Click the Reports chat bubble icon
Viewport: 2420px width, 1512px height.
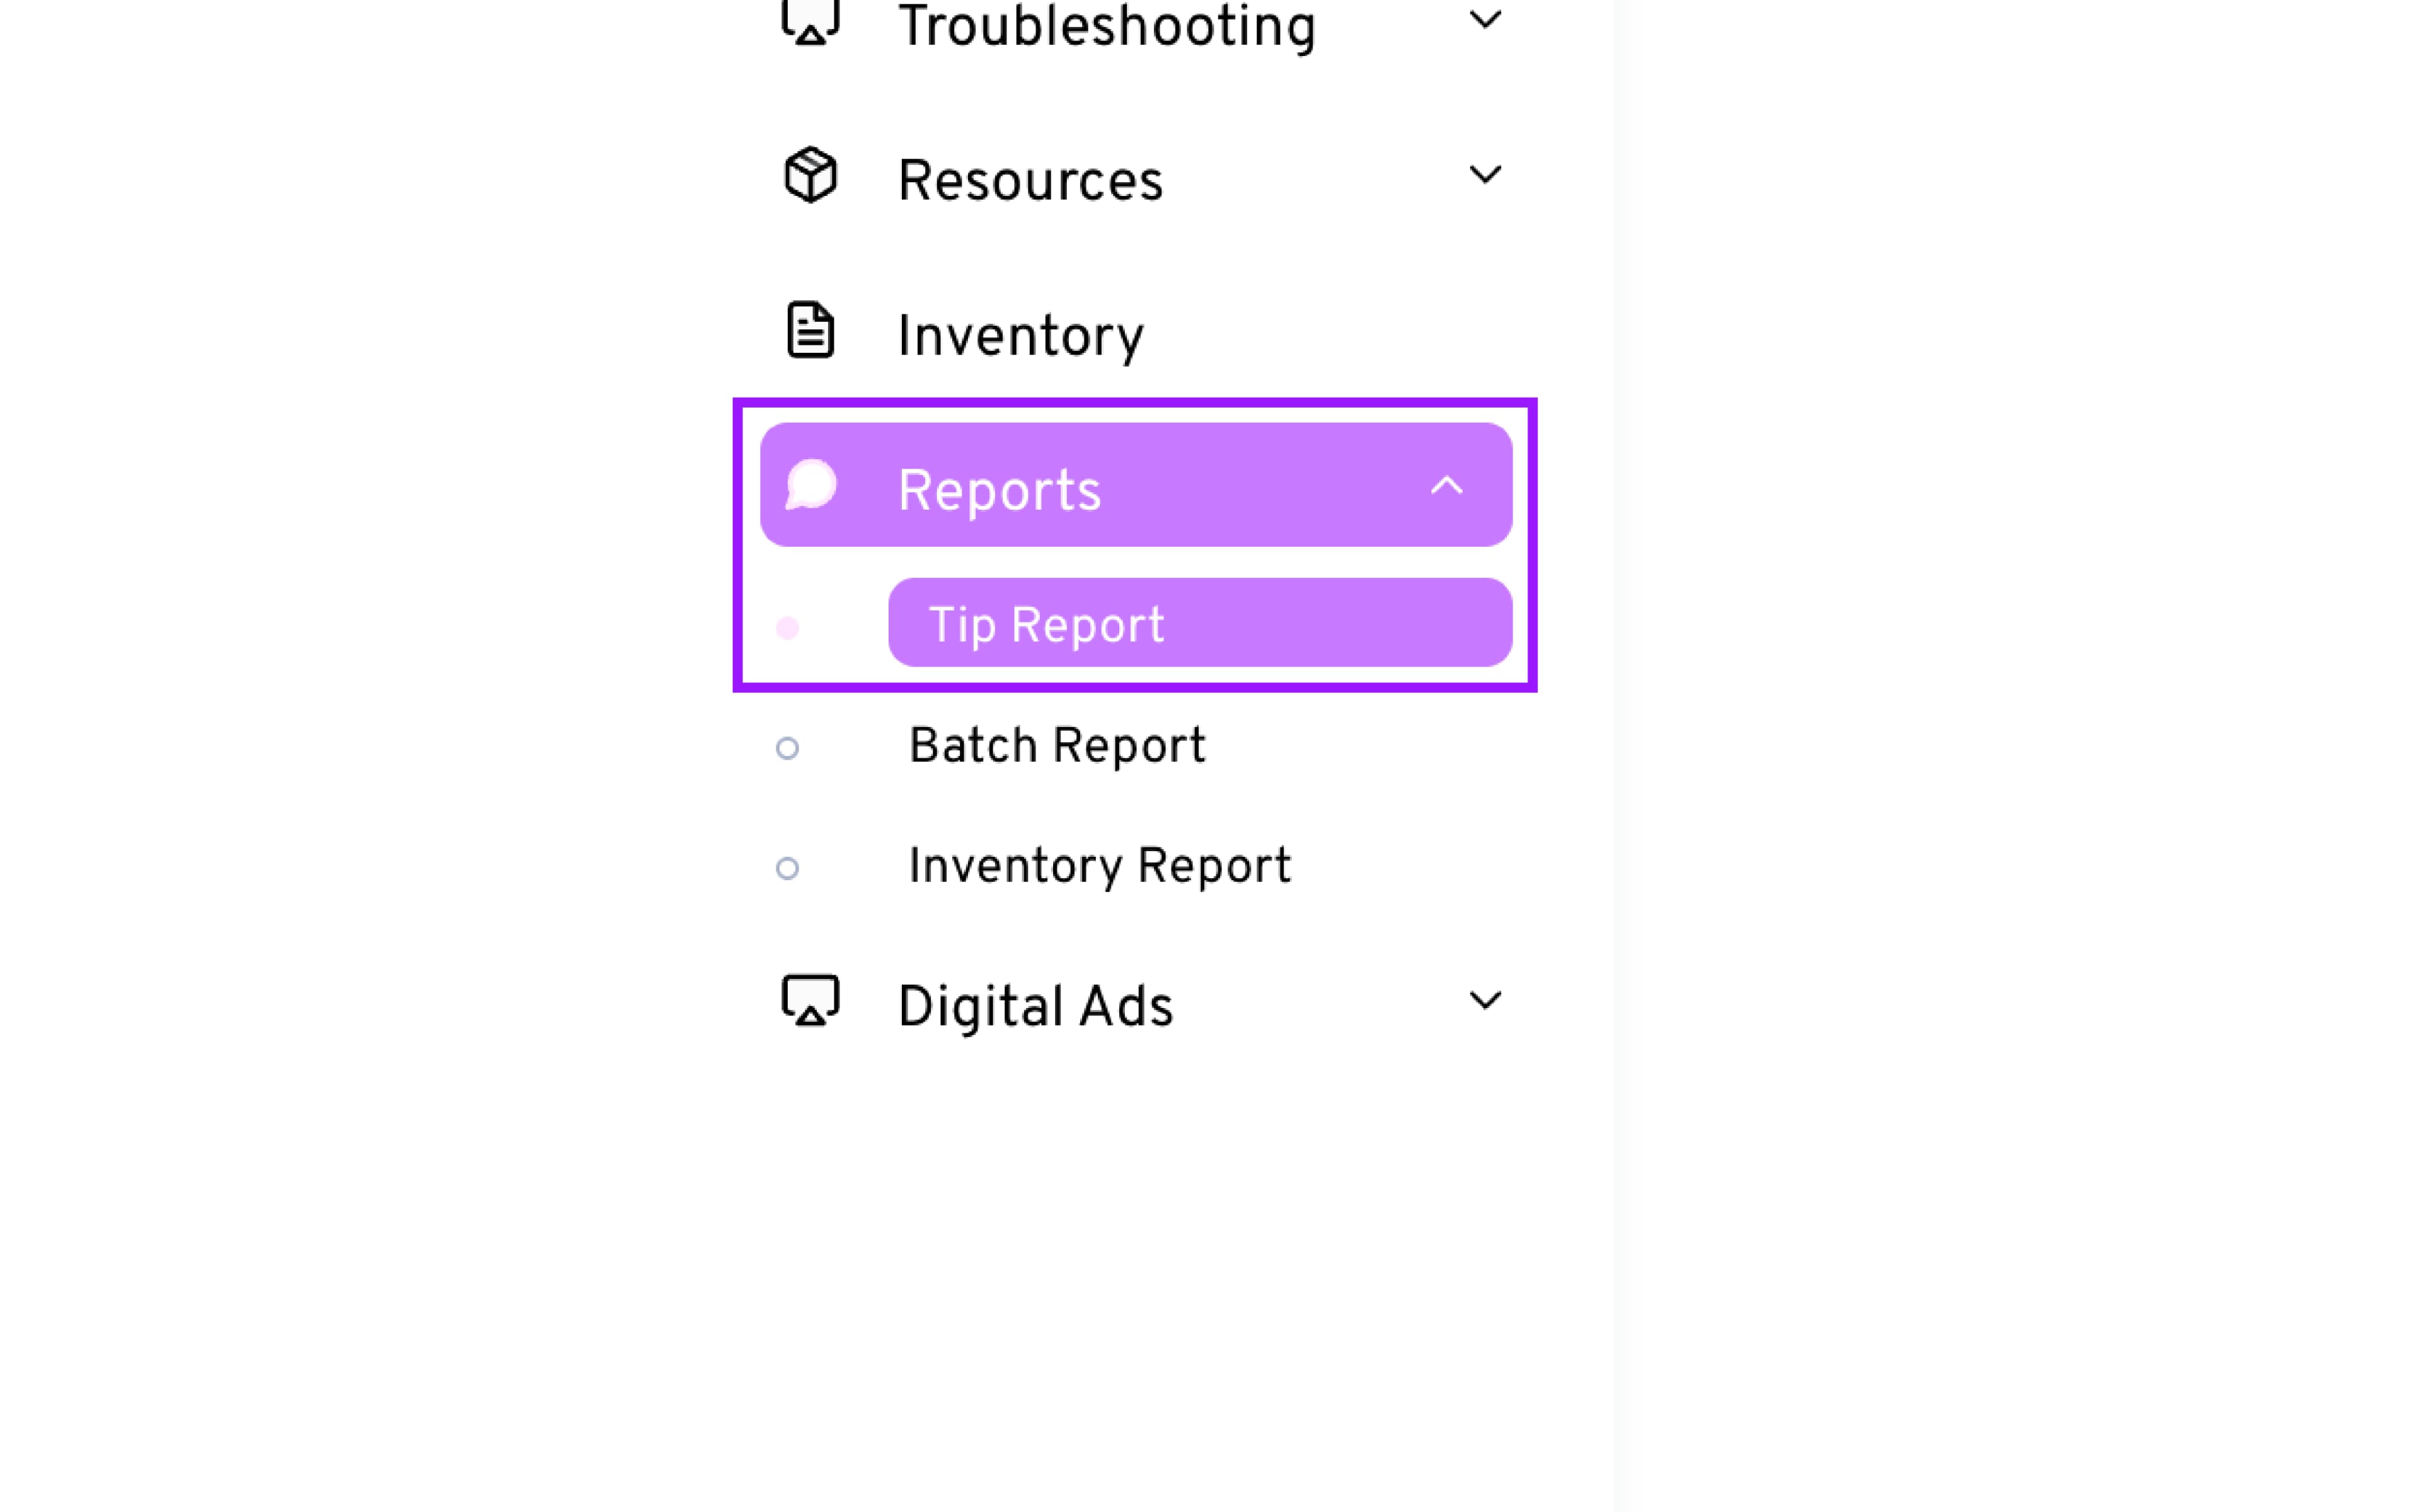[810, 485]
